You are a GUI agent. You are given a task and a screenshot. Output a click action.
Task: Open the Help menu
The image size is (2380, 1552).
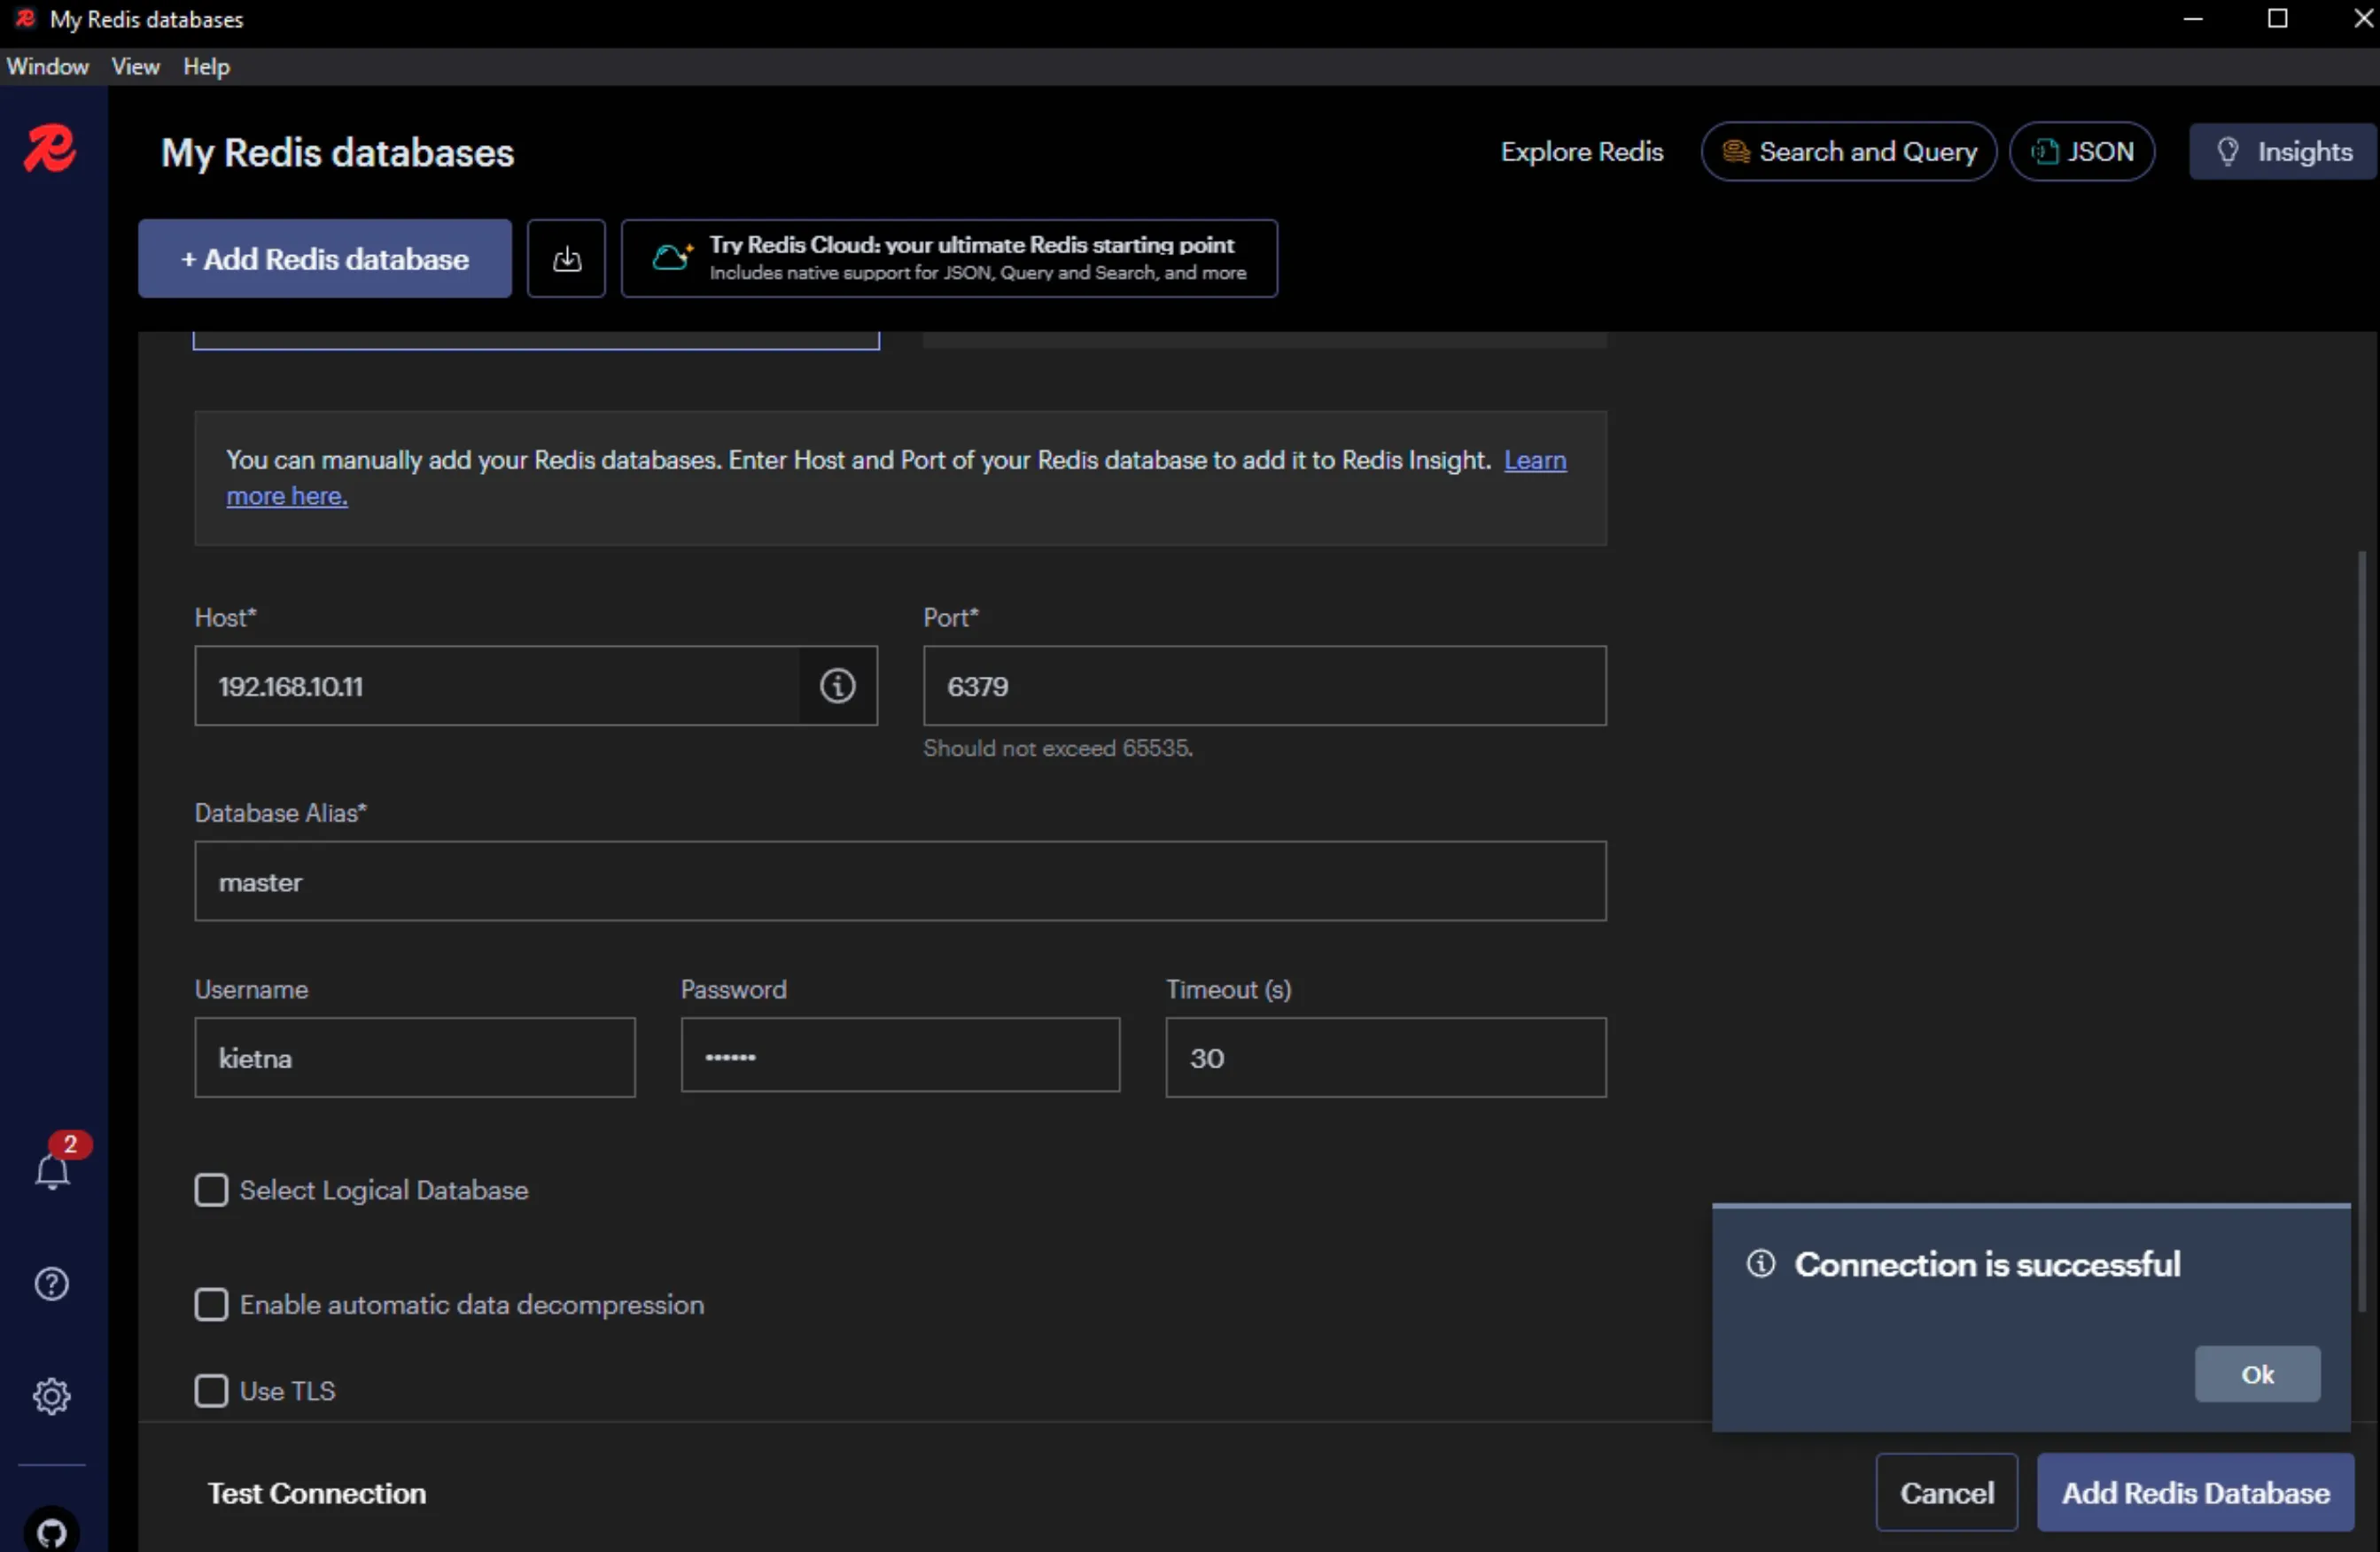[x=206, y=67]
